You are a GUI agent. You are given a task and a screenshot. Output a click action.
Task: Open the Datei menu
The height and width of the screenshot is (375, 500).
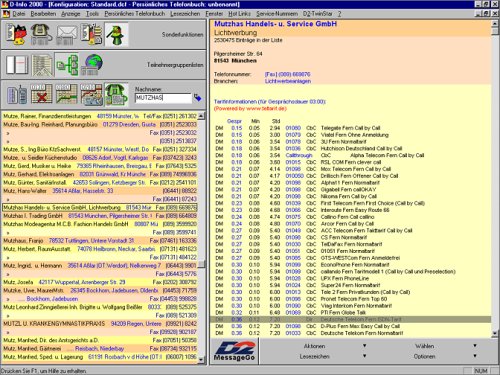tap(19, 14)
